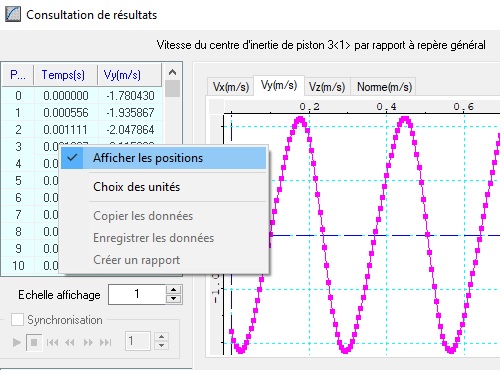Image resolution: width=504 pixels, height=375 pixels.
Task: Click the table scrollbar thumb
Action: tap(172, 89)
